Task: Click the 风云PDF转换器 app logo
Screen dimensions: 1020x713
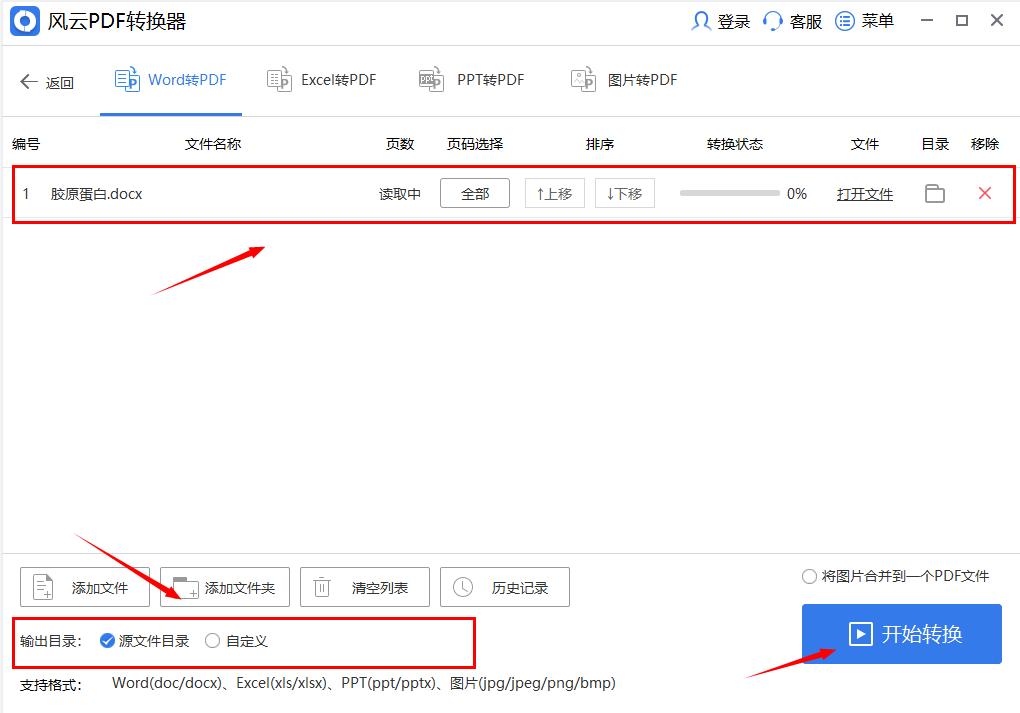Action: (x=23, y=20)
